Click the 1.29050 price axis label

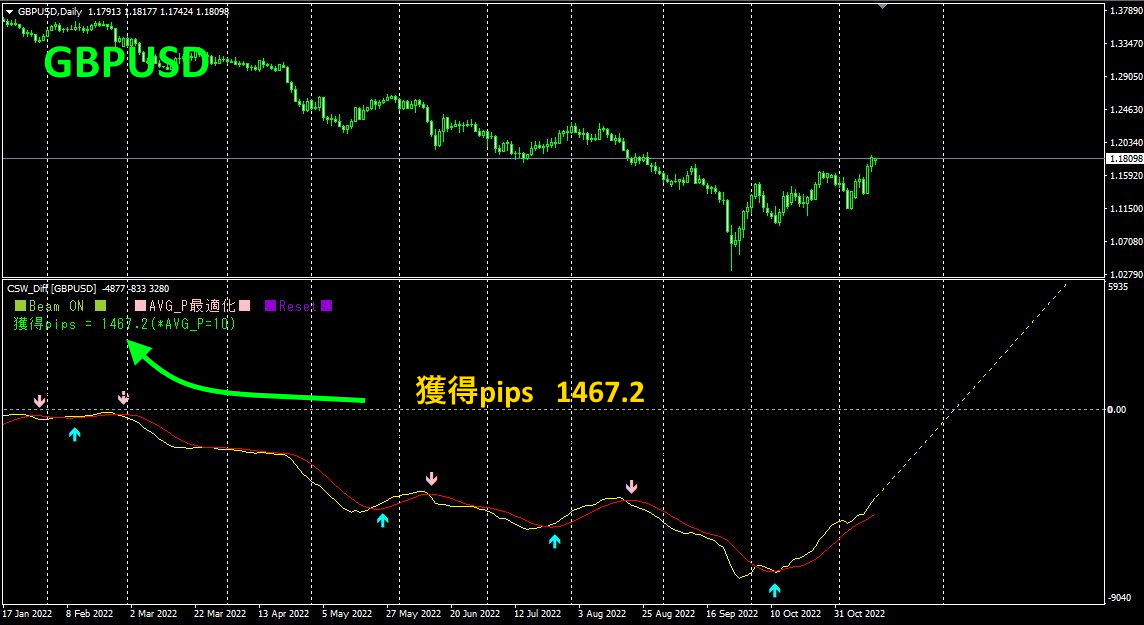pyautogui.click(x=1124, y=77)
